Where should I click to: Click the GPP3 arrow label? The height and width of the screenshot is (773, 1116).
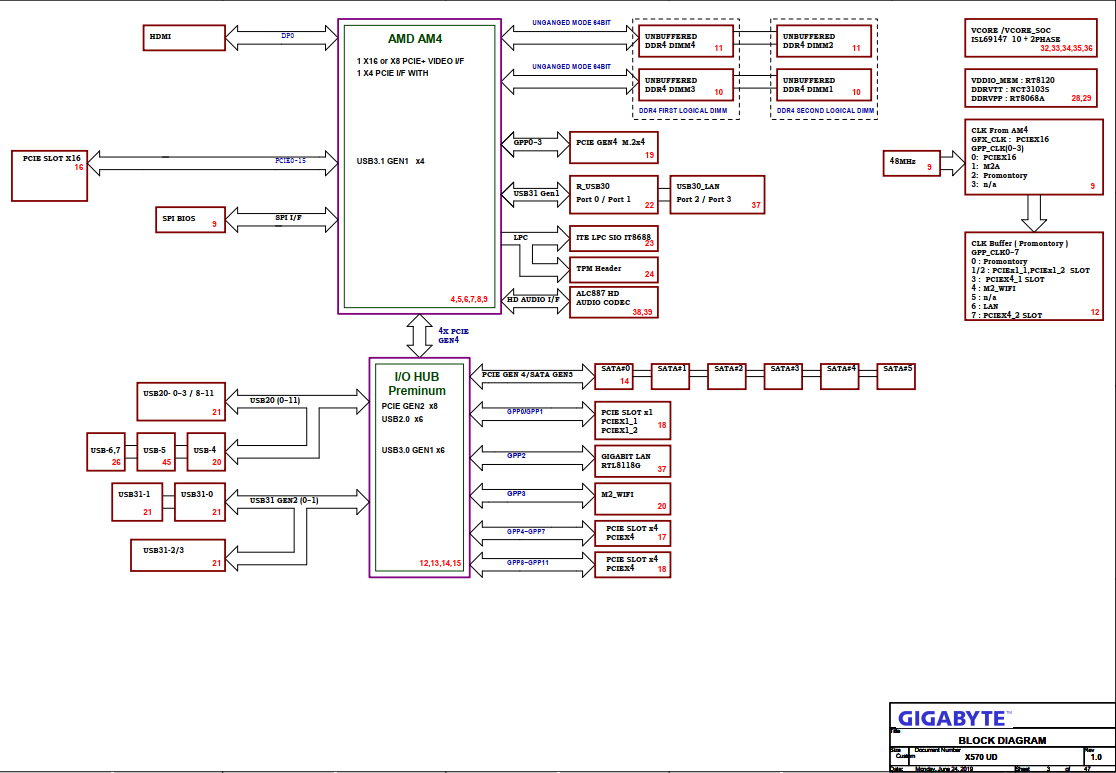516,493
